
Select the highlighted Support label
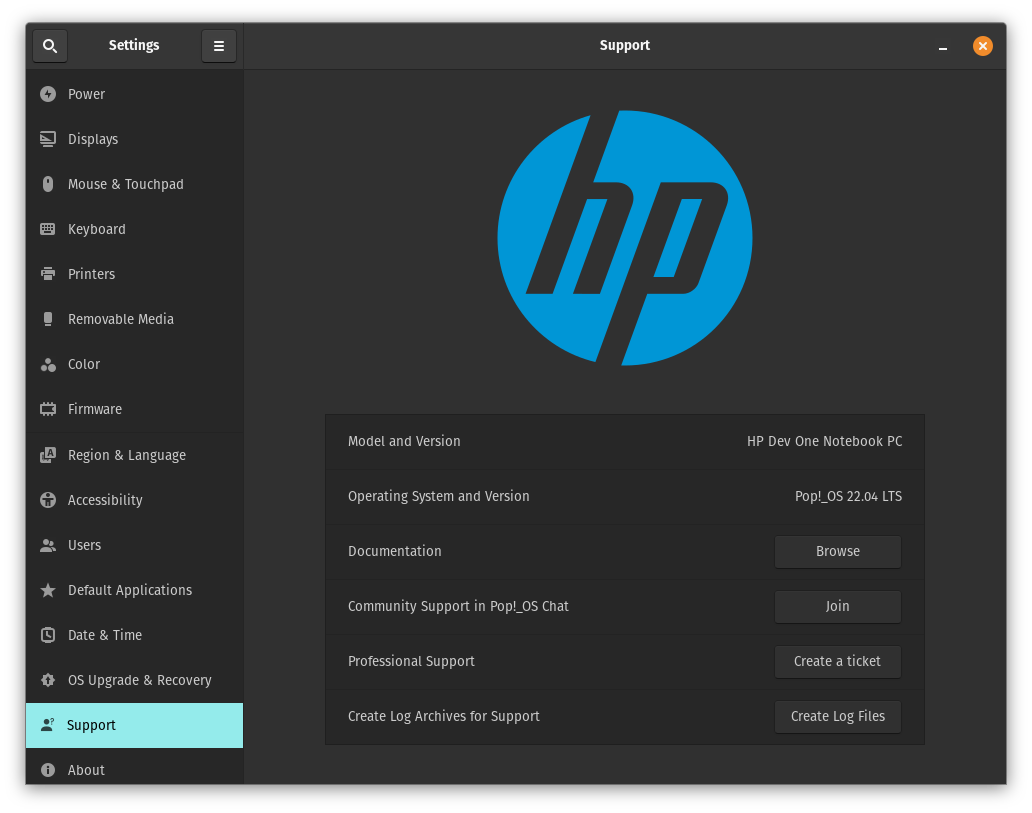click(x=91, y=725)
